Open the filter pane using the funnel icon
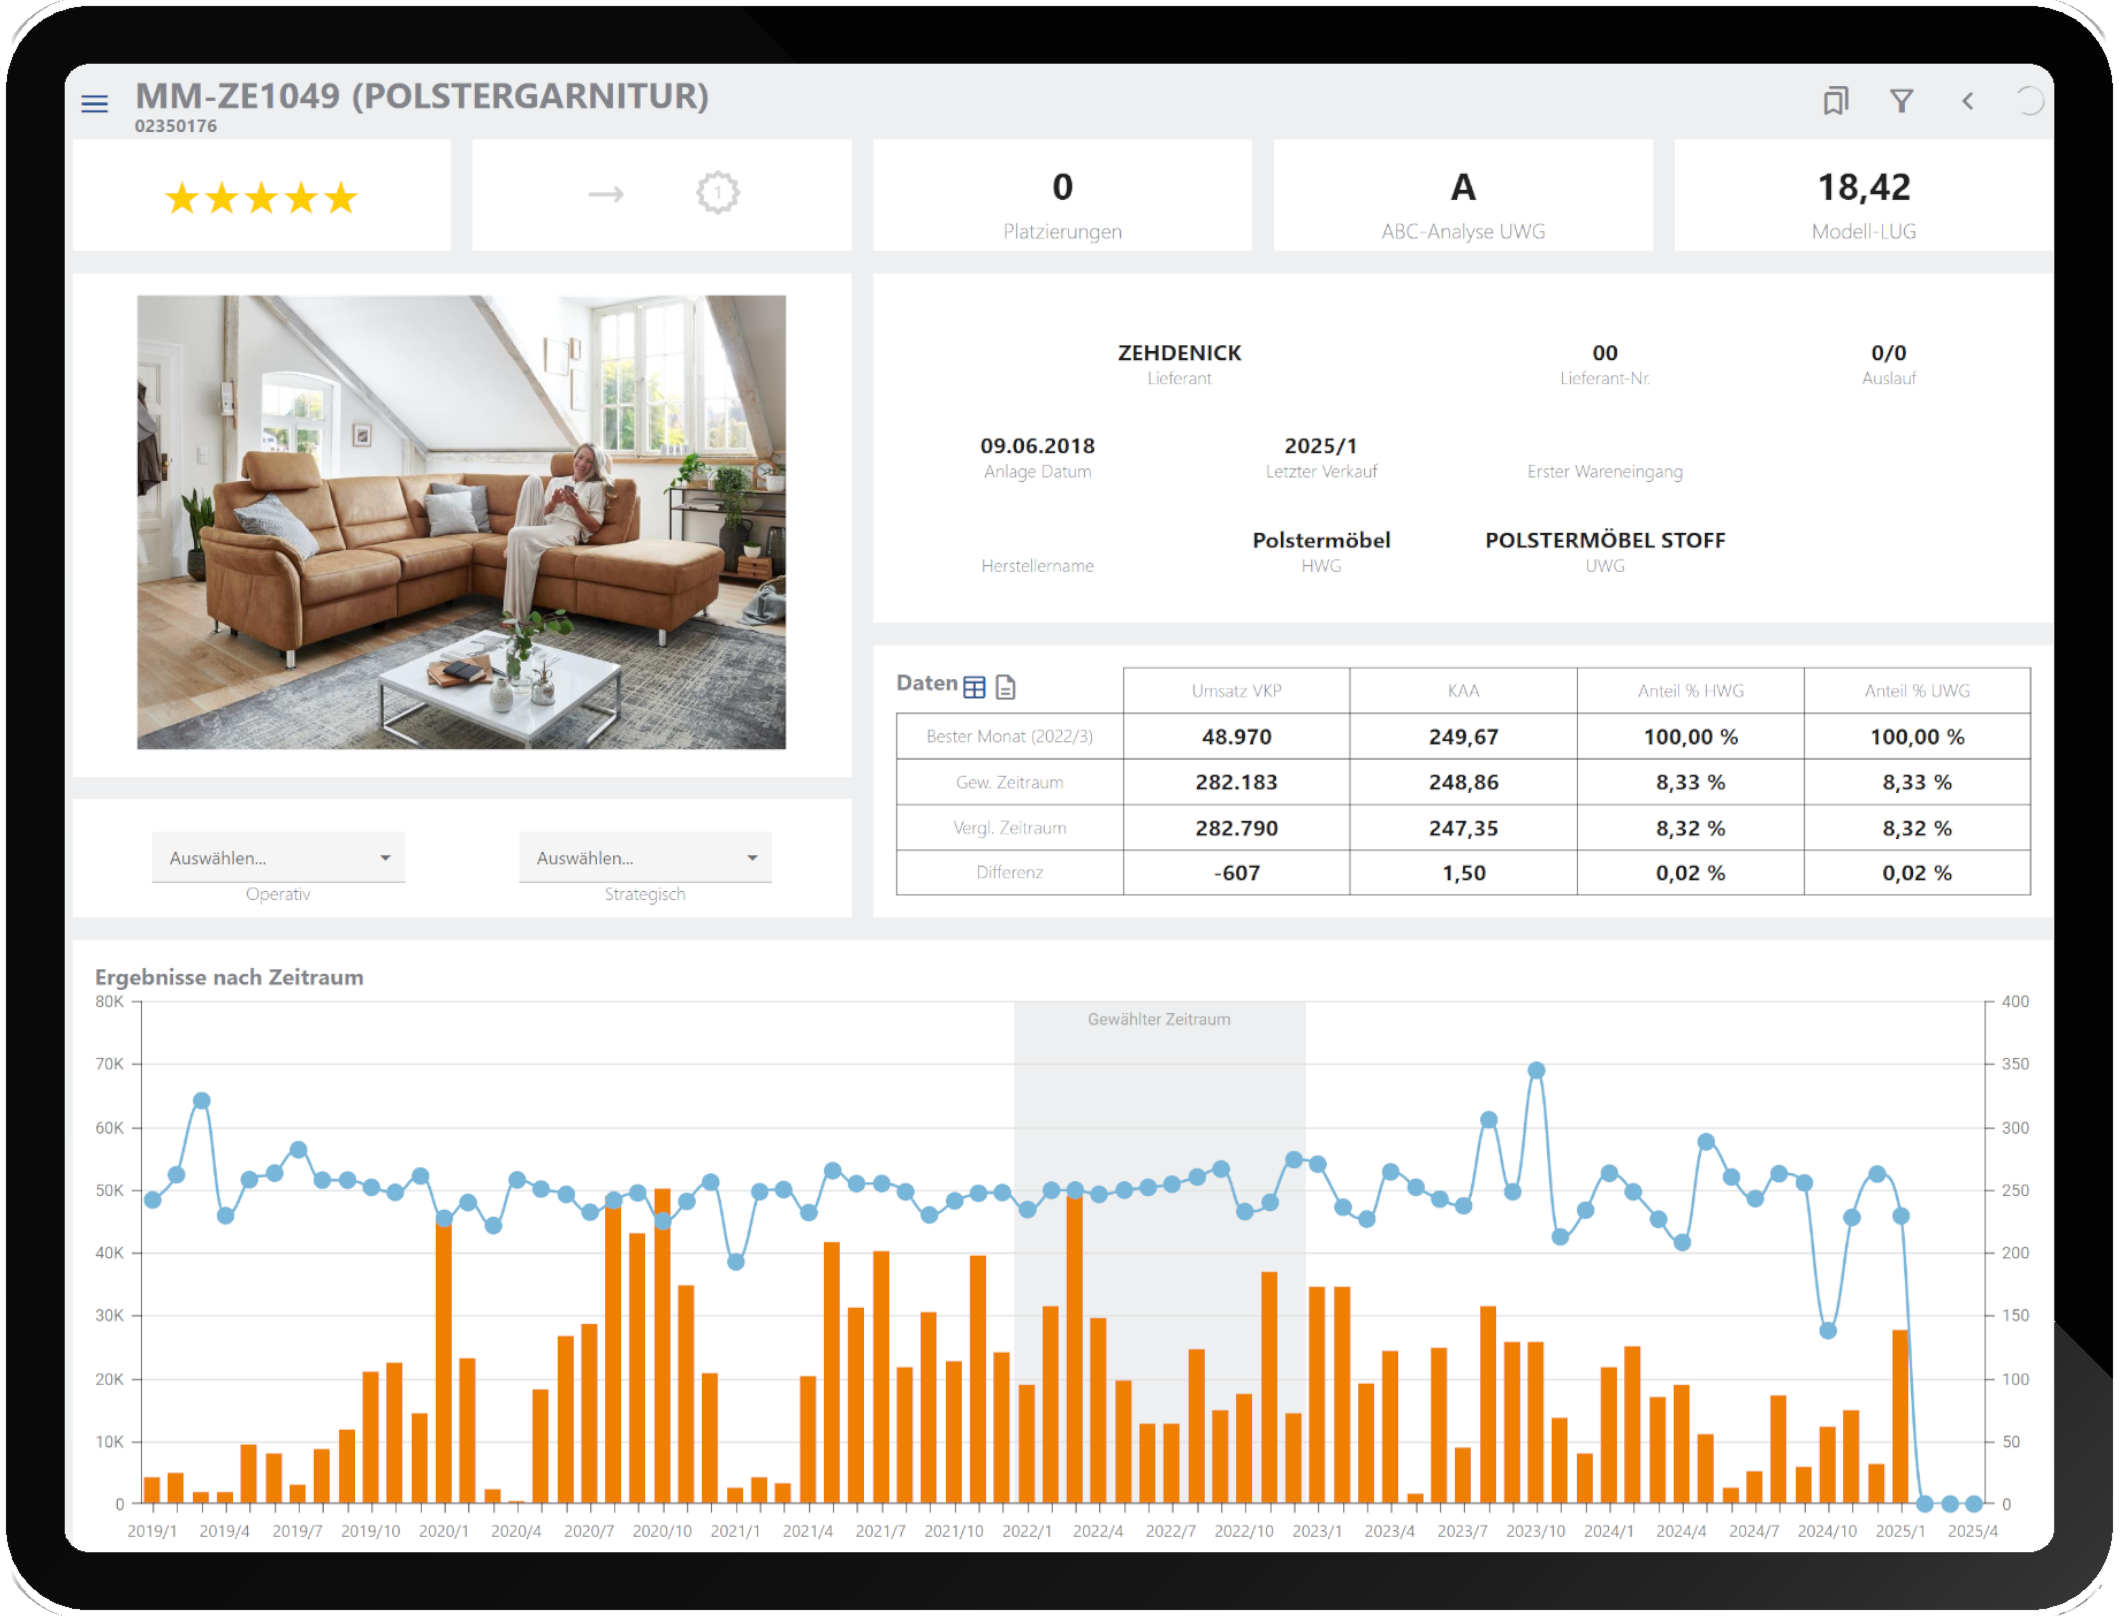This screenshot has height=1616, width=2121. 1903,101
